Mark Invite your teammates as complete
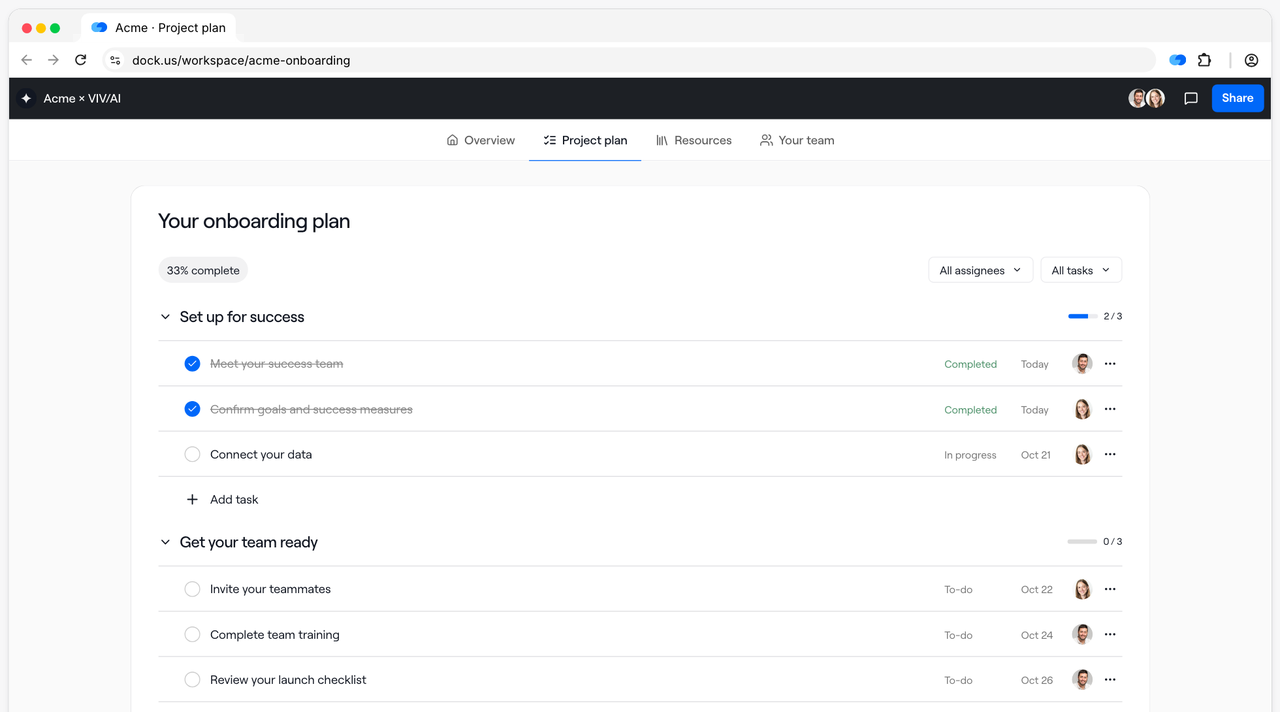The width and height of the screenshot is (1280, 712). [192, 589]
